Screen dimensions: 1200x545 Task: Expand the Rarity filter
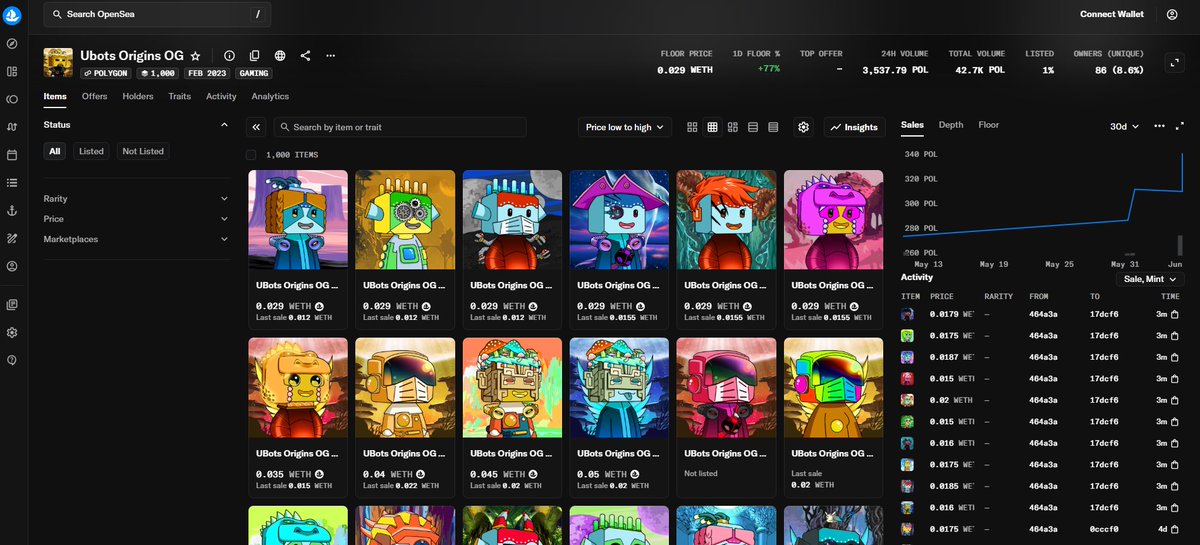(136, 199)
